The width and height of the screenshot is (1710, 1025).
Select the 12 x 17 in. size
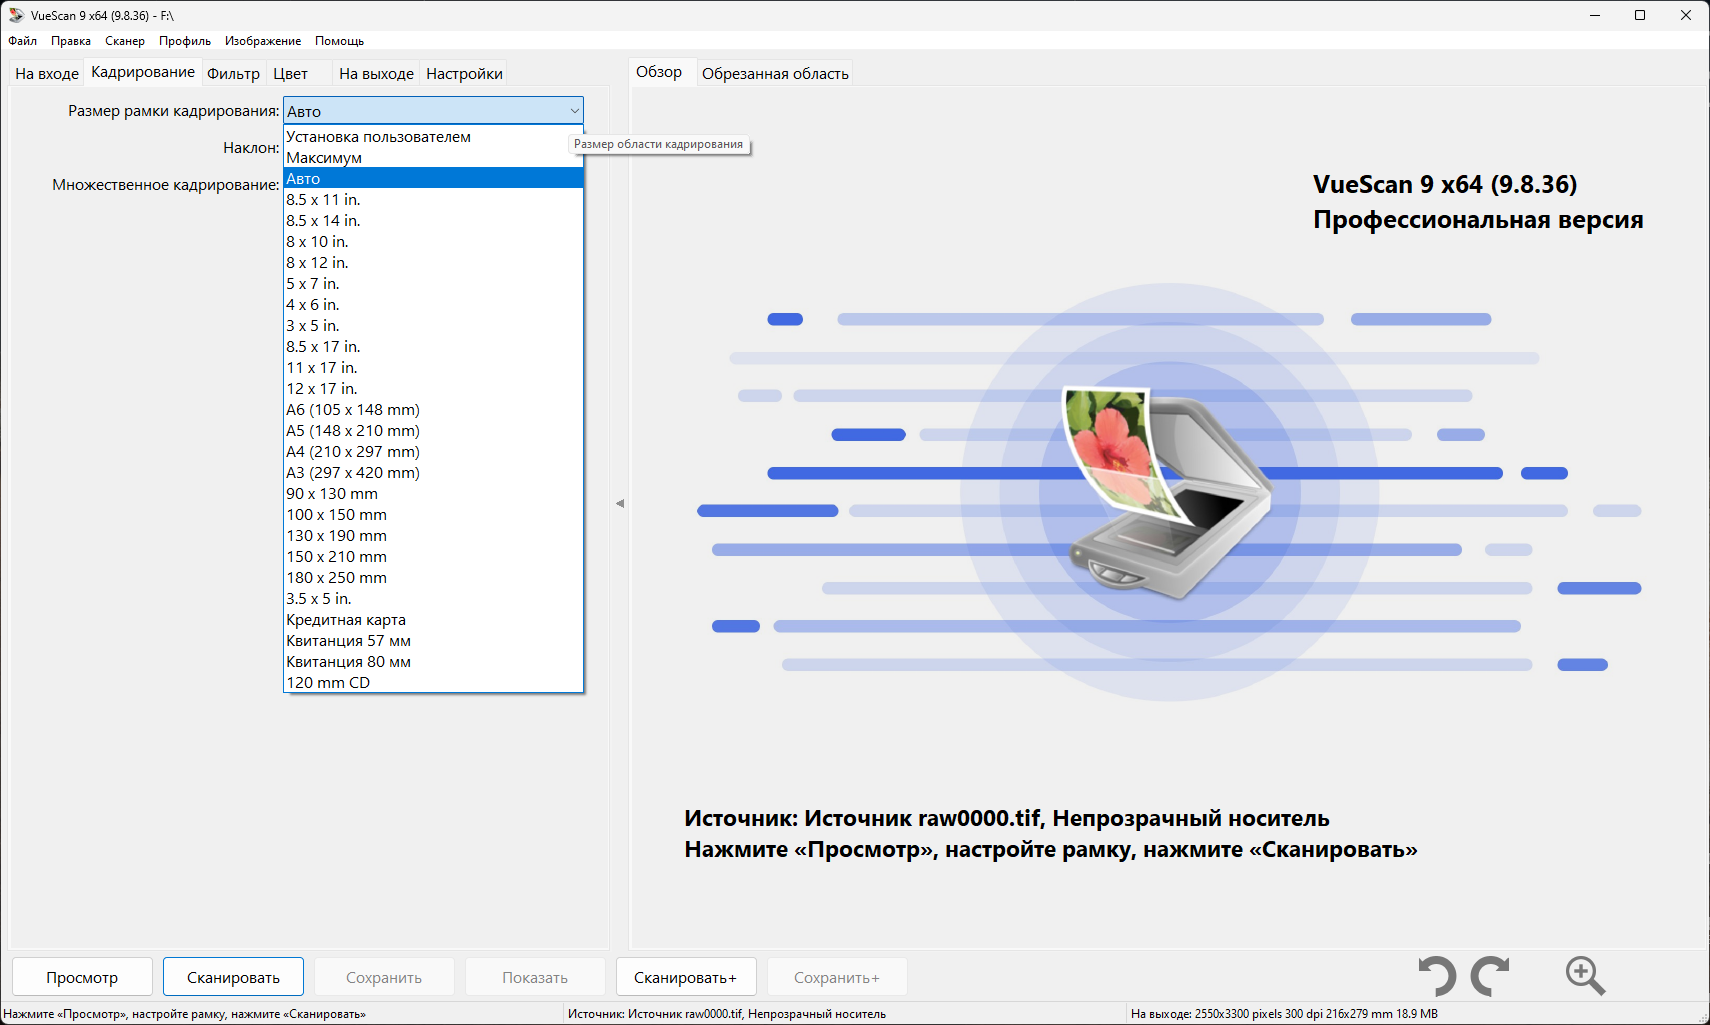point(433,388)
